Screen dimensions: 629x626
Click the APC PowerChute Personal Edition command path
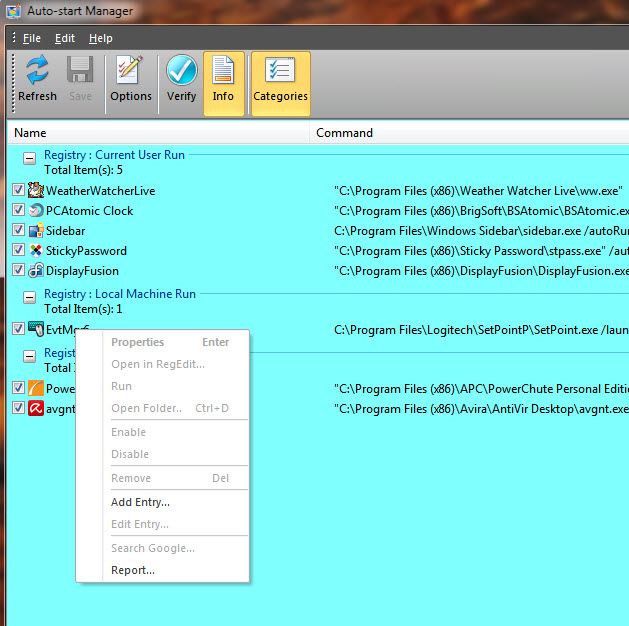coord(481,389)
